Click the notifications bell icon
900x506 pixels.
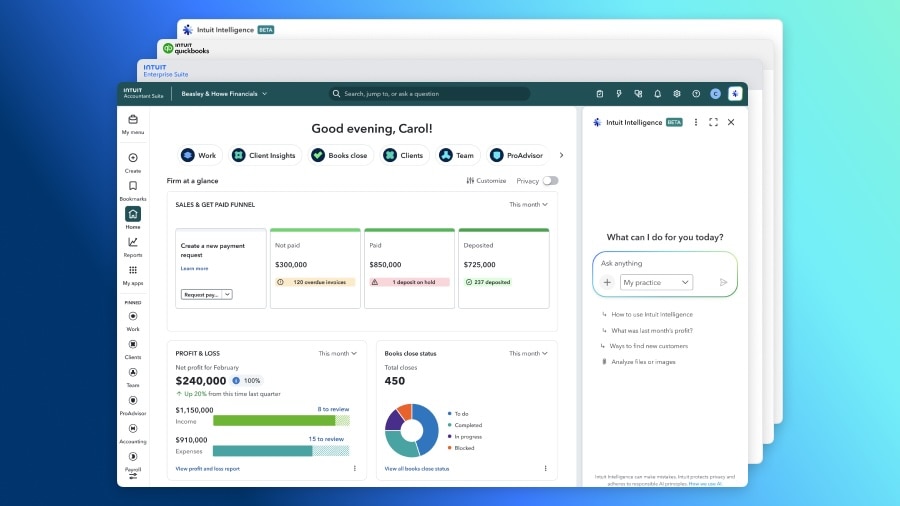point(658,94)
